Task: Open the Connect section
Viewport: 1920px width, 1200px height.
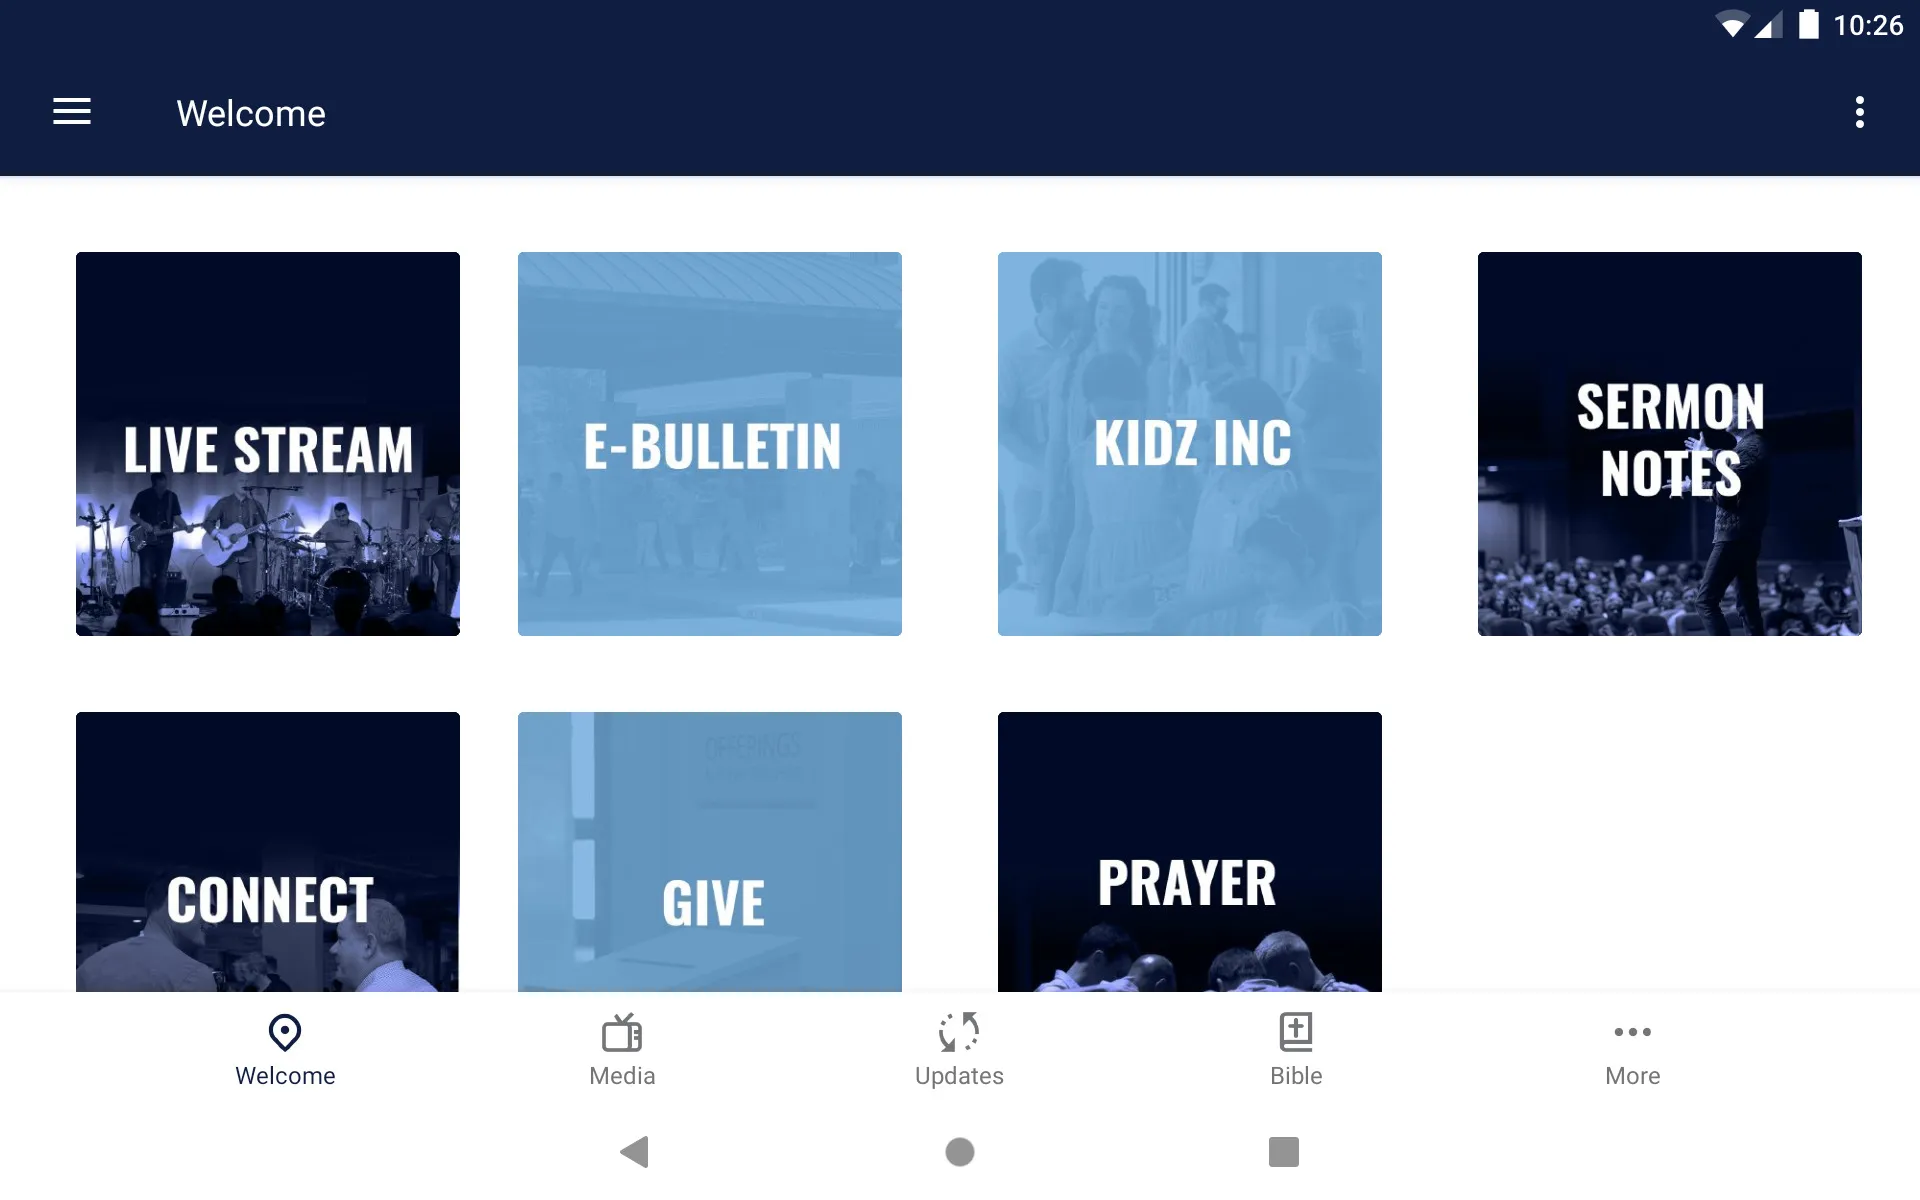Action: click(268, 852)
